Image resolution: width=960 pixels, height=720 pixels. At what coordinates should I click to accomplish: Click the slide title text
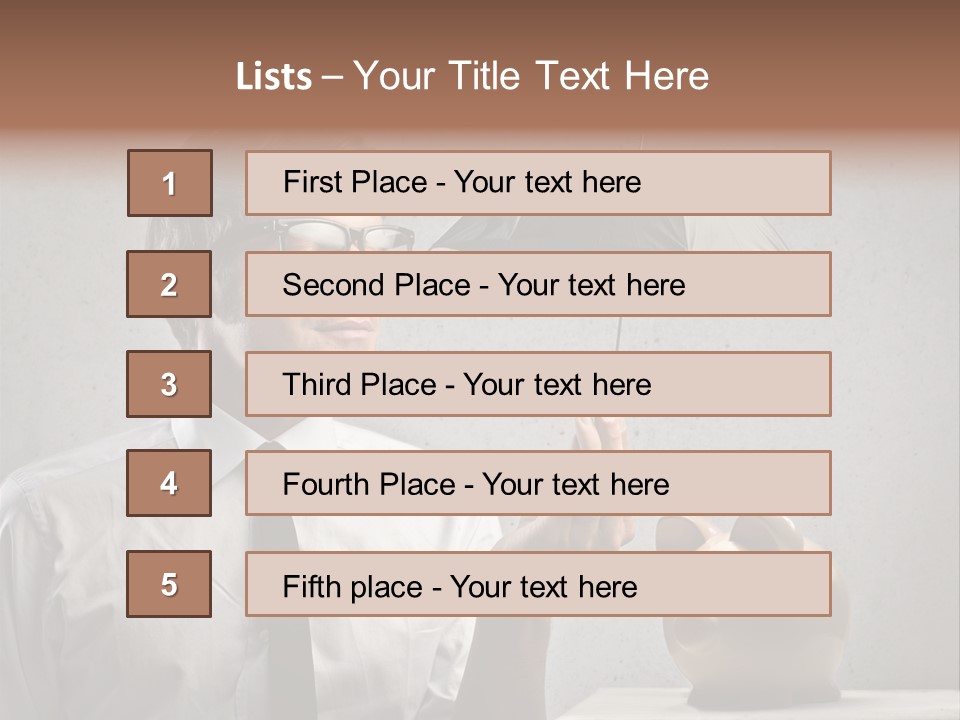pos(472,76)
